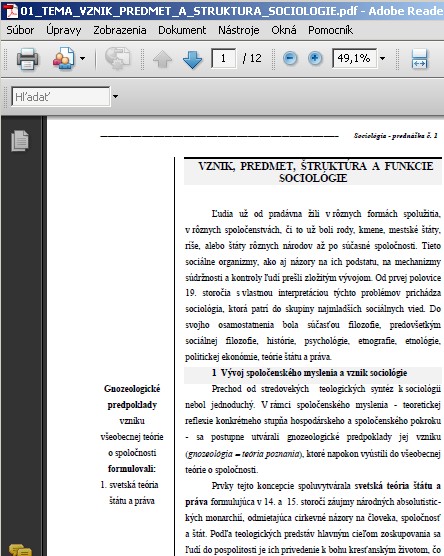Click total page count '/ 12'

point(252,58)
